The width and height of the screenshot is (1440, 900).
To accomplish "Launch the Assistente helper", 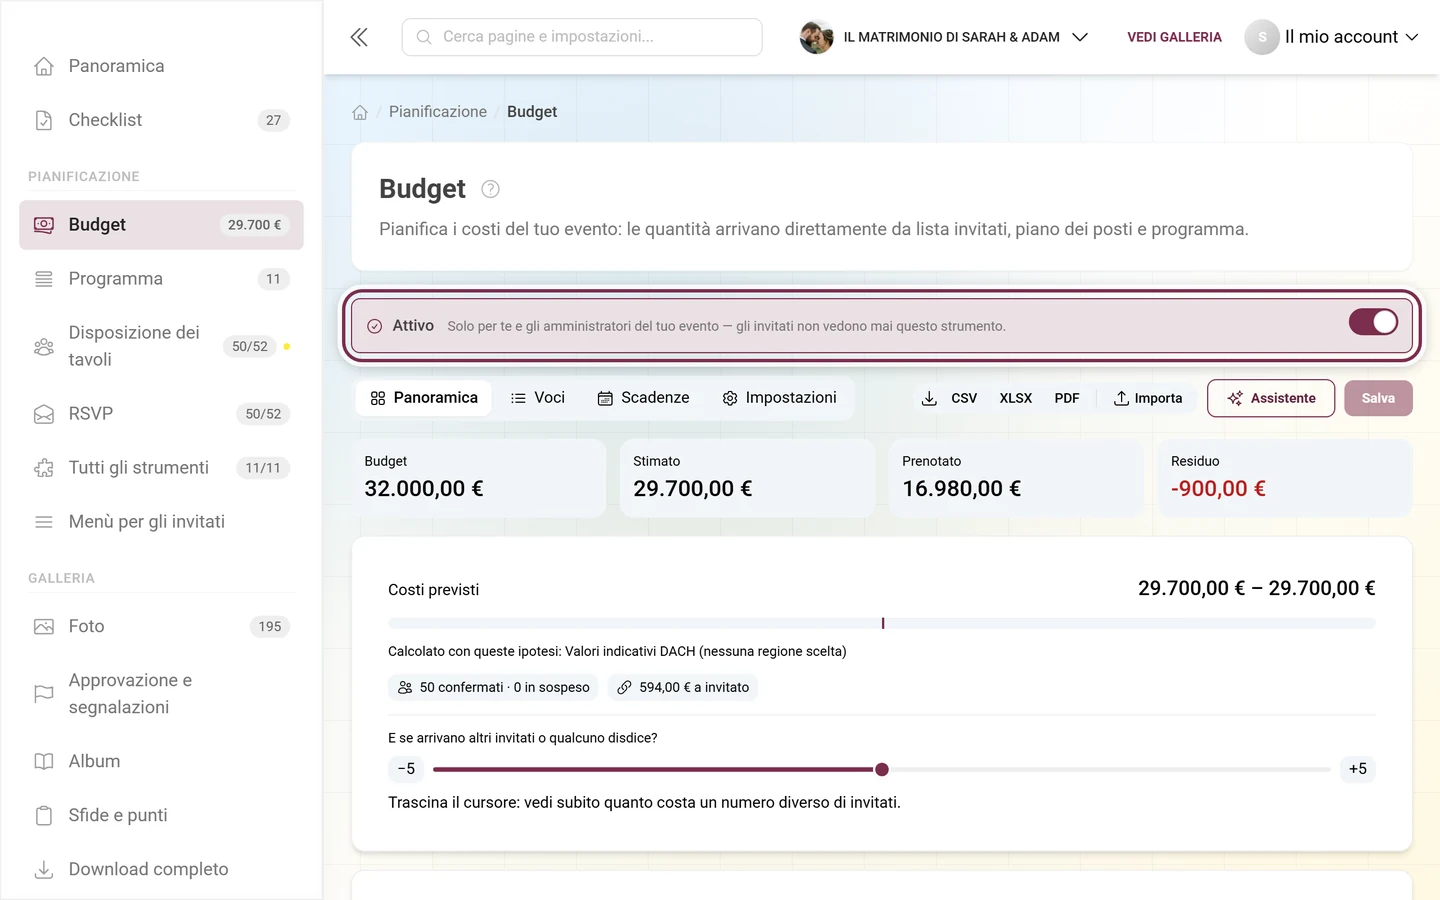I will coord(1271,398).
